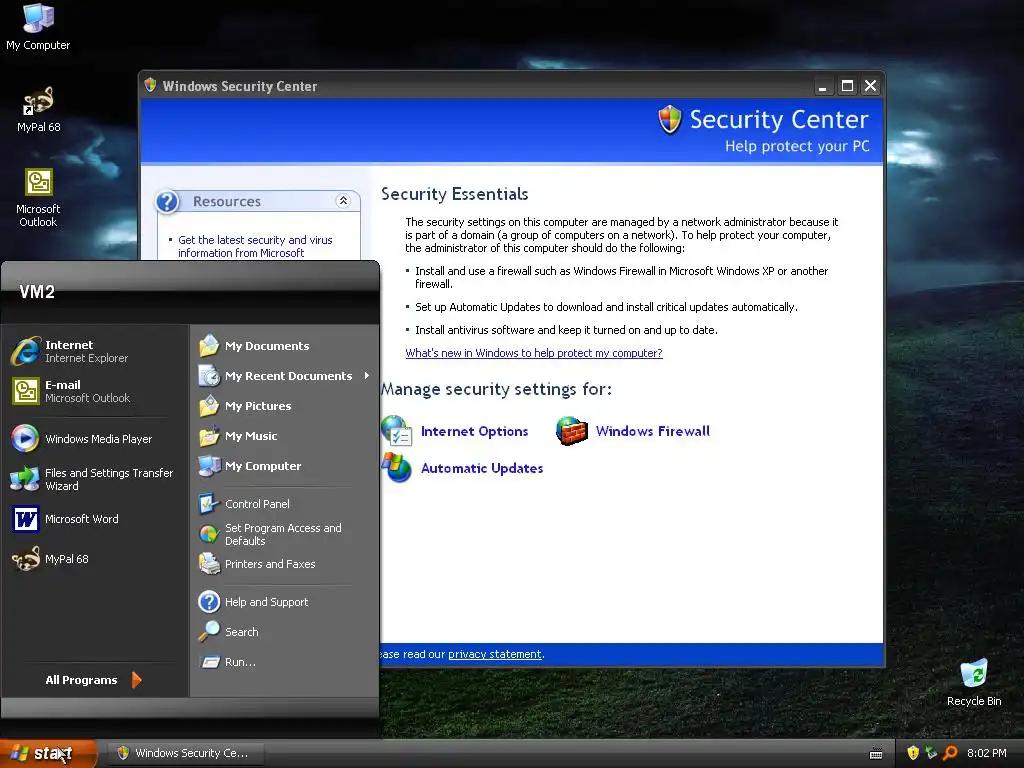Image resolution: width=1024 pixels, height=768 pixels.
Task: Close the Windows Security Center window
Action: [871, 86]
